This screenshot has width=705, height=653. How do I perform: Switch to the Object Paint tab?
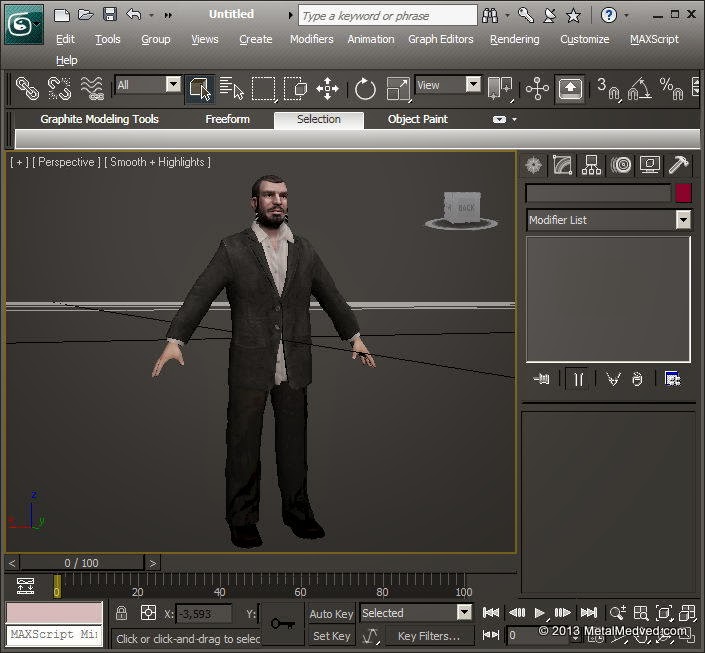click(x=418, y=119)
